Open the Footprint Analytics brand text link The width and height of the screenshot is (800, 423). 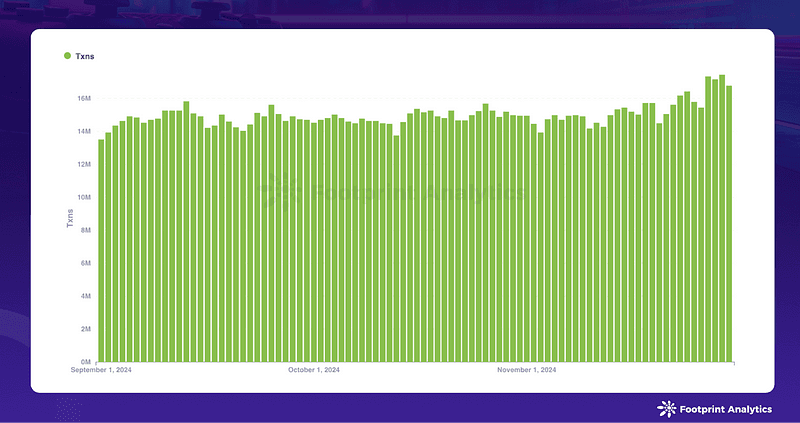tap(726, 409)
